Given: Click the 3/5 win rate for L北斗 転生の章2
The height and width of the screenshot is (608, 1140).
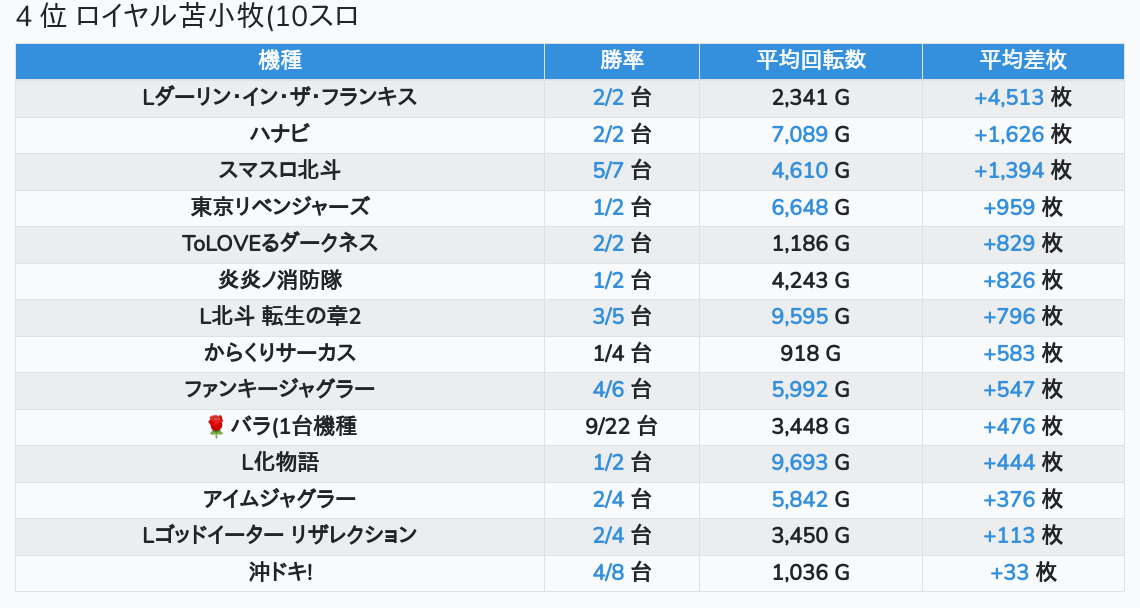Looking at the screenshot, I should point(608,317).
